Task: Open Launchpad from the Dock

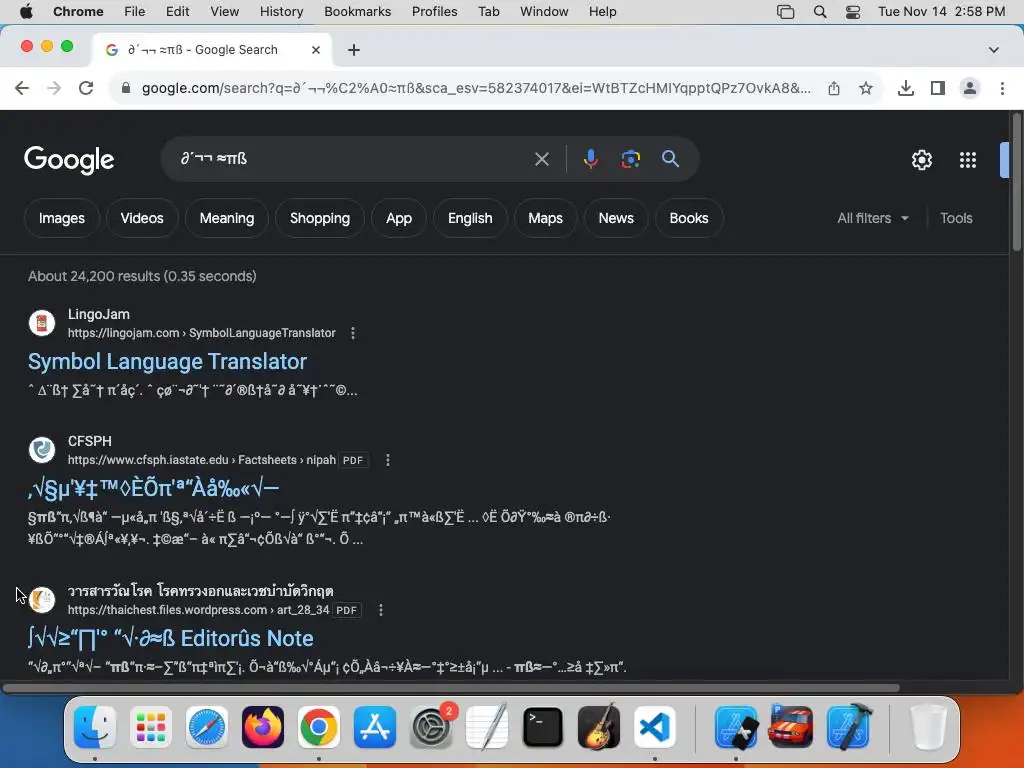Action: click(151, 727)
